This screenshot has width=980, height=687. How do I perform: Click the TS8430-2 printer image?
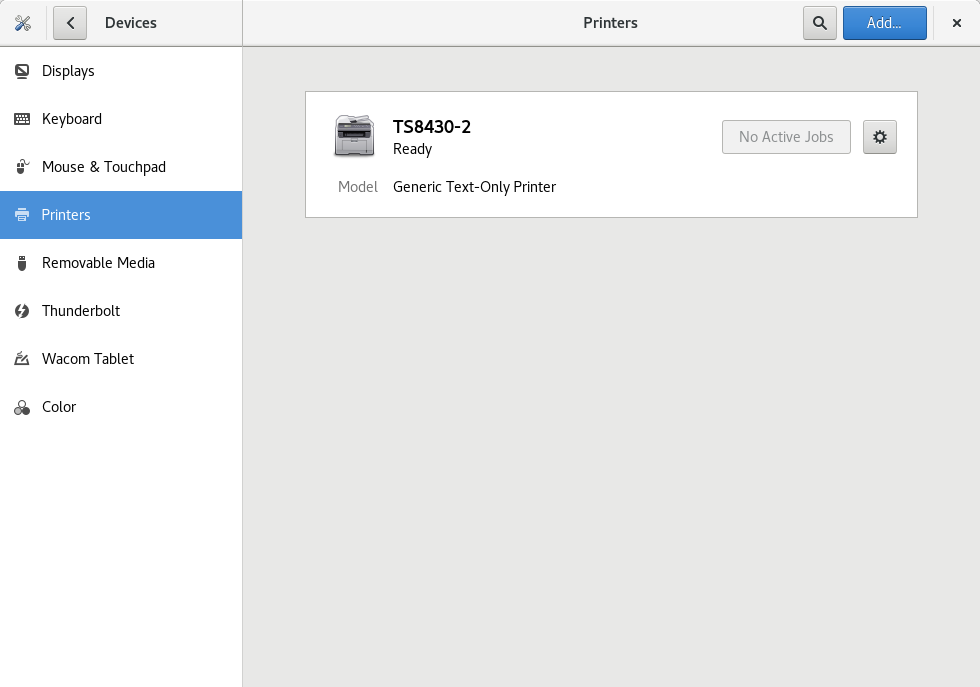tap(354, 136)
